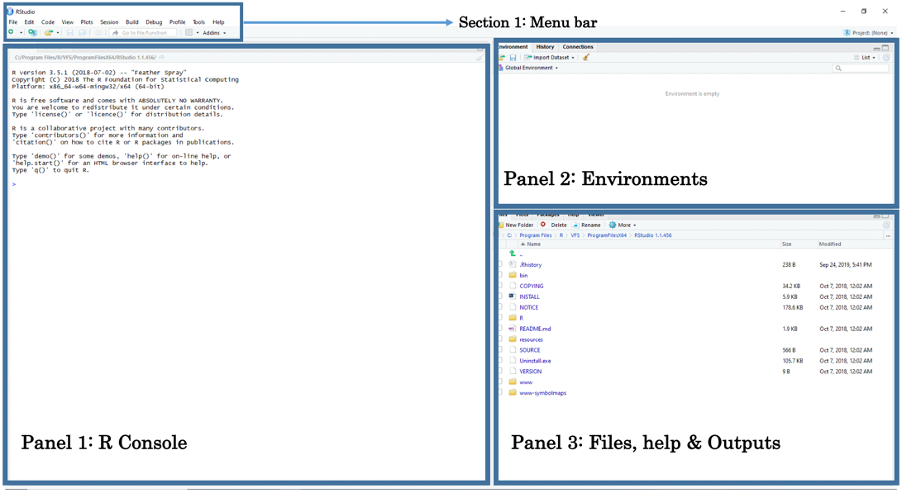Open the Addins dropdown menu
Image resolution: width=902 pixels, height=494 pixels.
tap(214, 33)
